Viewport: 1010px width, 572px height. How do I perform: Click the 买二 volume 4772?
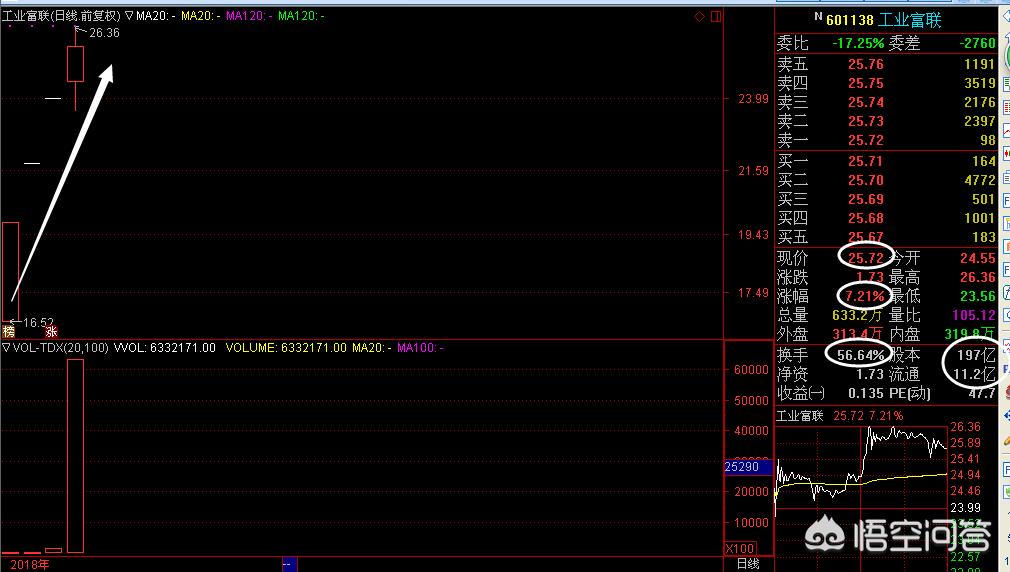click(980, 180)
